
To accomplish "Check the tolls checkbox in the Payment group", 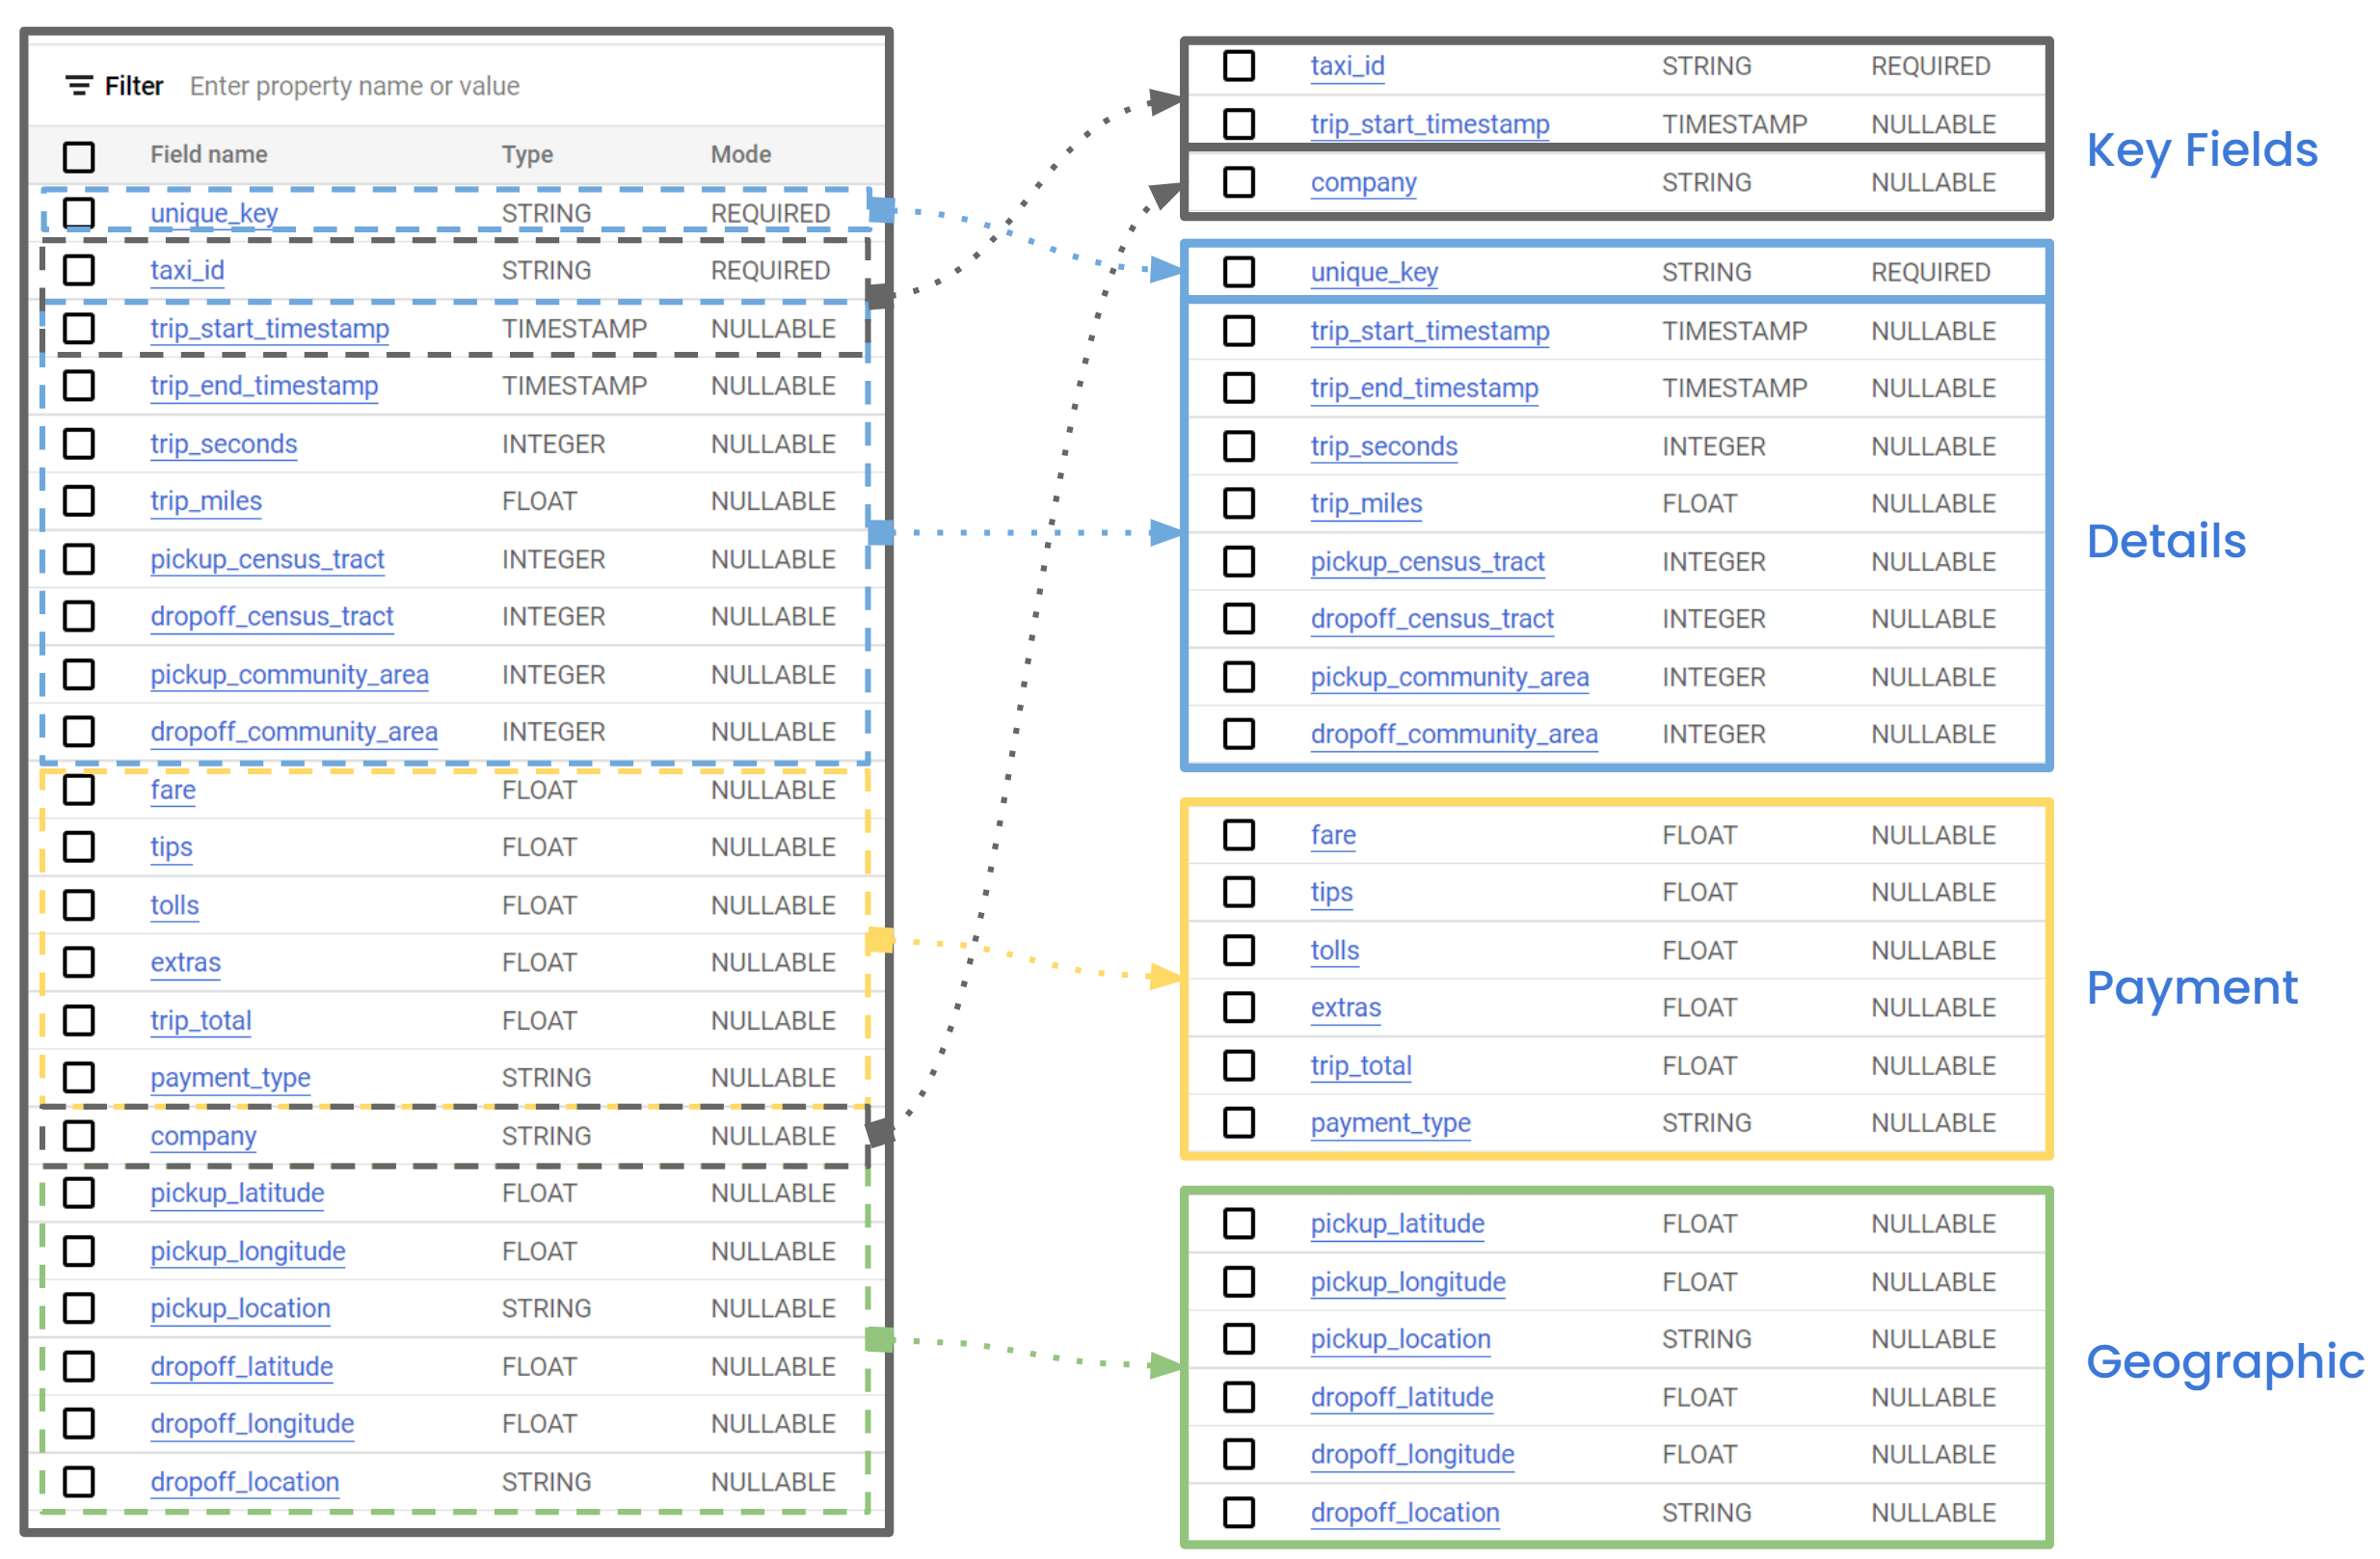I will point(1238,950).
